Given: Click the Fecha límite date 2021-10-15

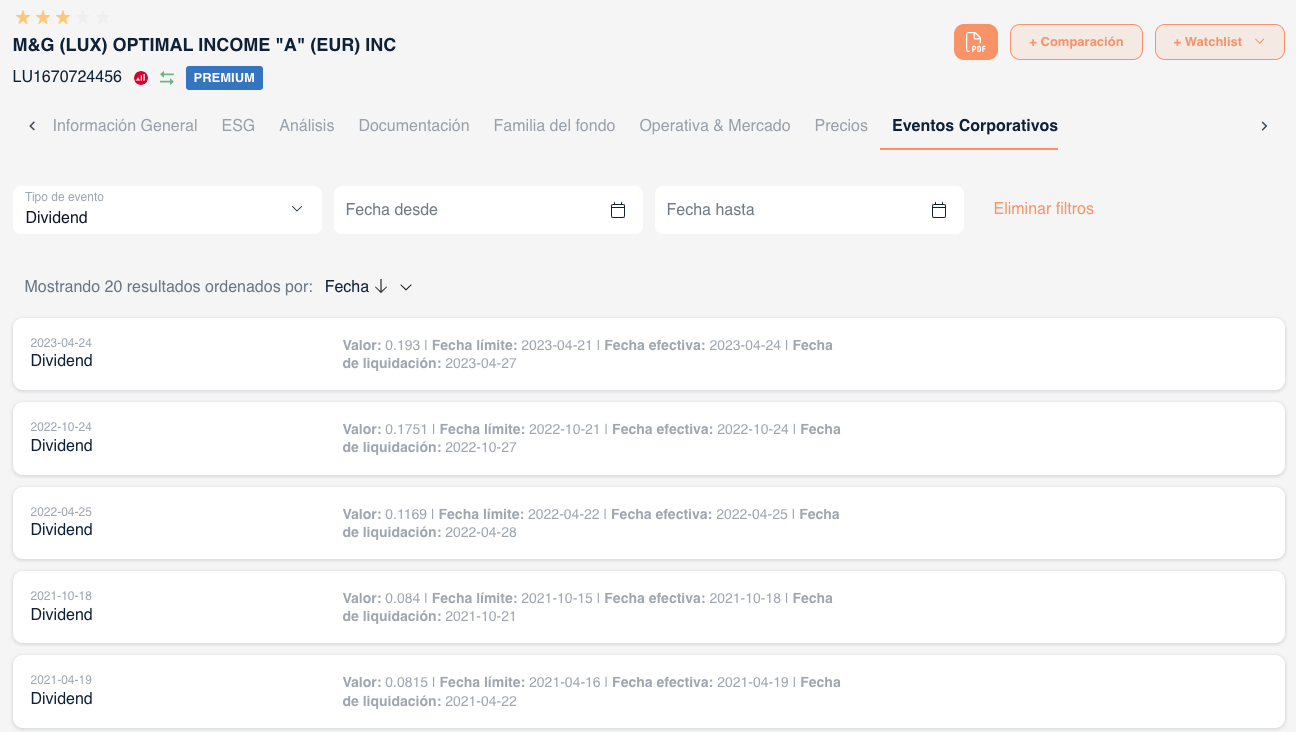Looking at the screenshot, I should pyautogui.click(x=557, y=598).
